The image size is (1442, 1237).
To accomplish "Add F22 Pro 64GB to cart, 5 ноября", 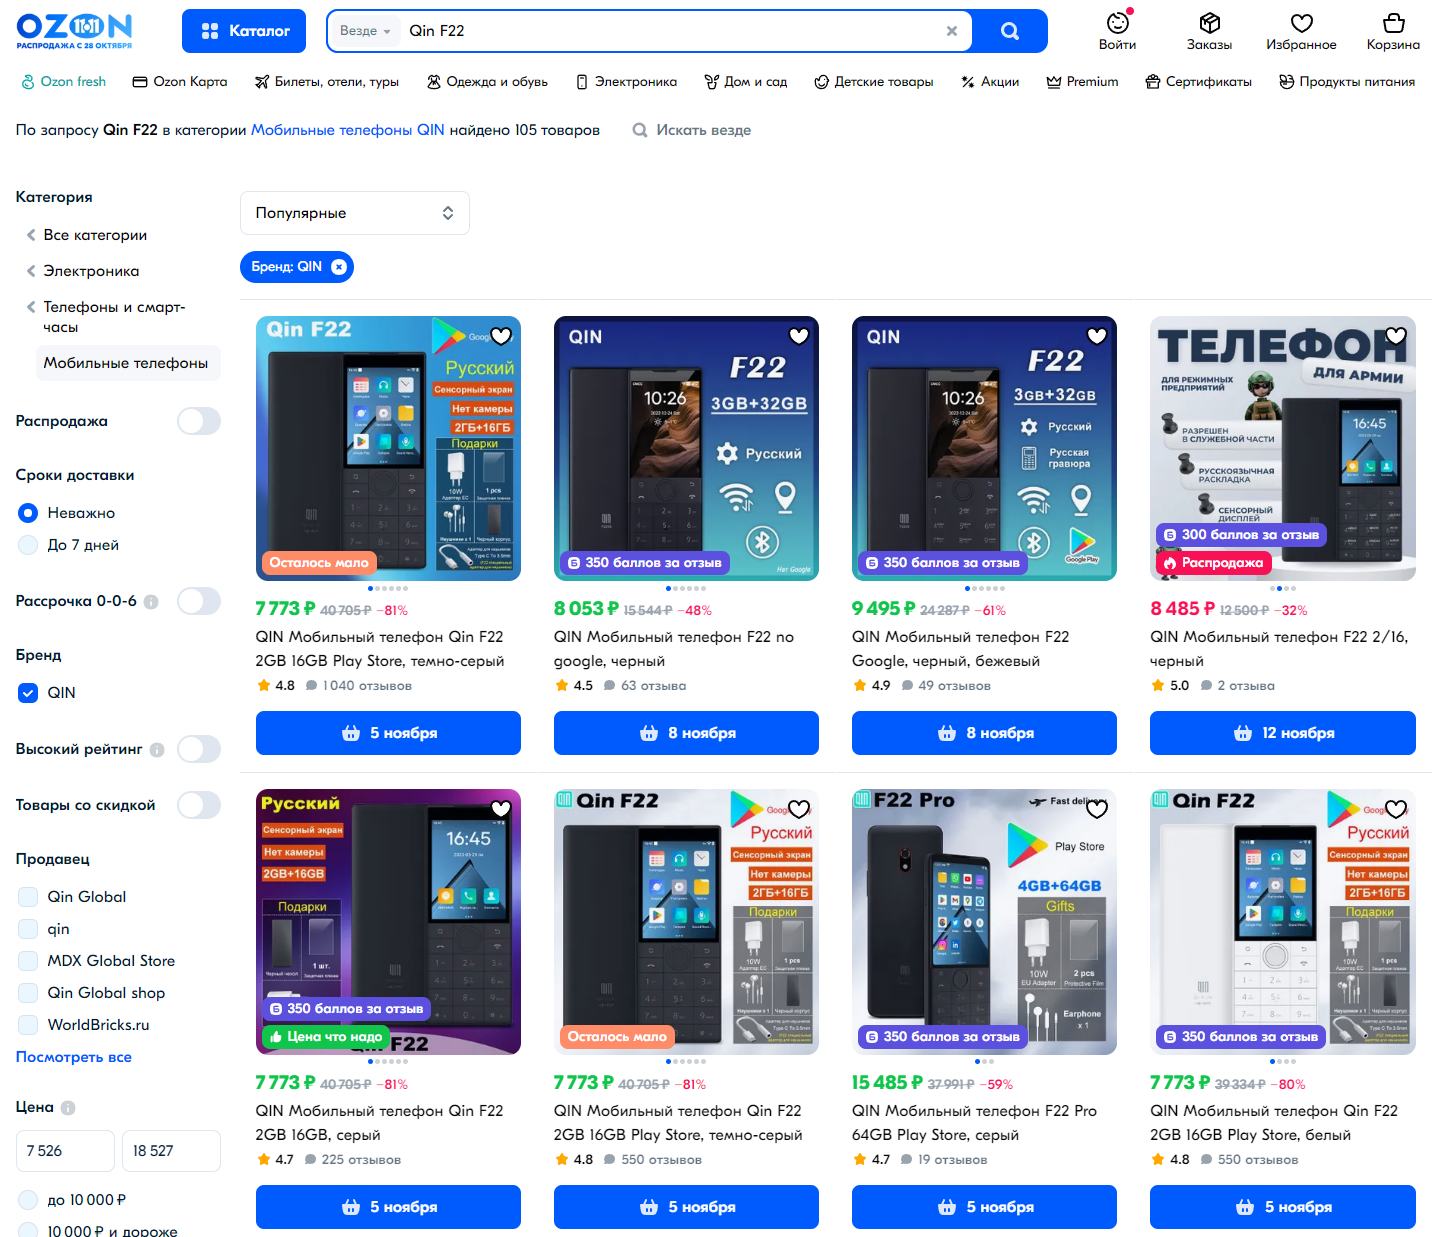I will [x=984, y=1207].
